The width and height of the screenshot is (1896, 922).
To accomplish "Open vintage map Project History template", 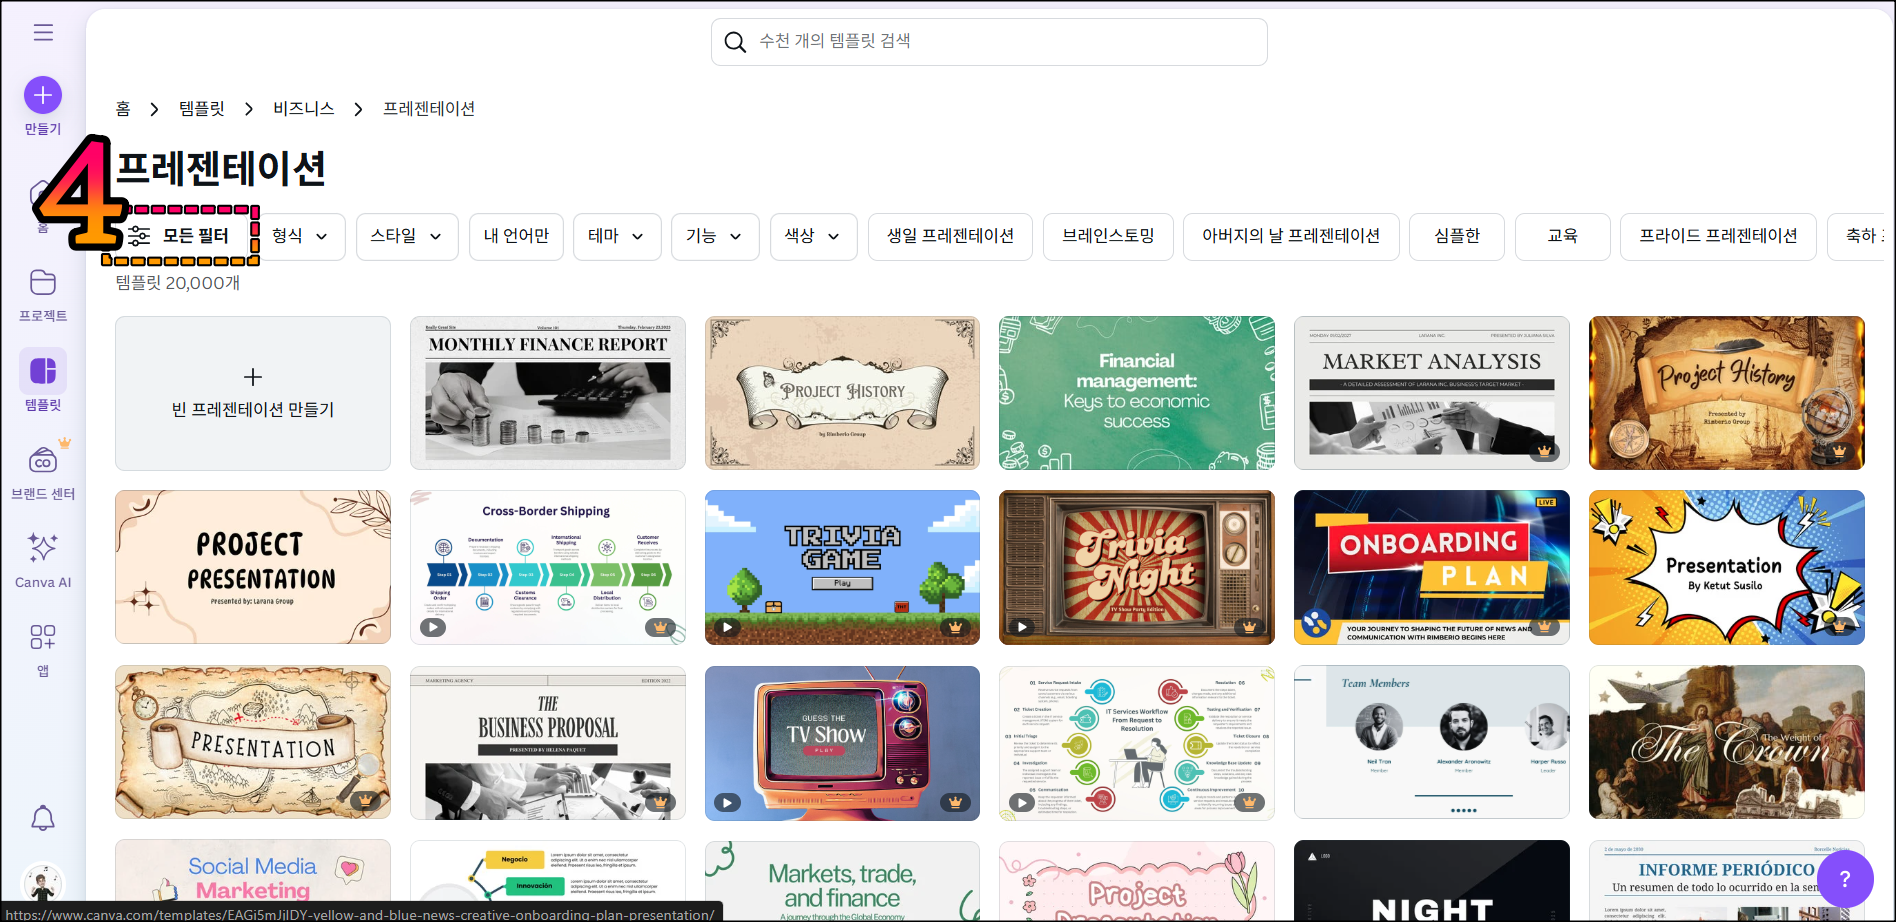I will point(1727,393).
